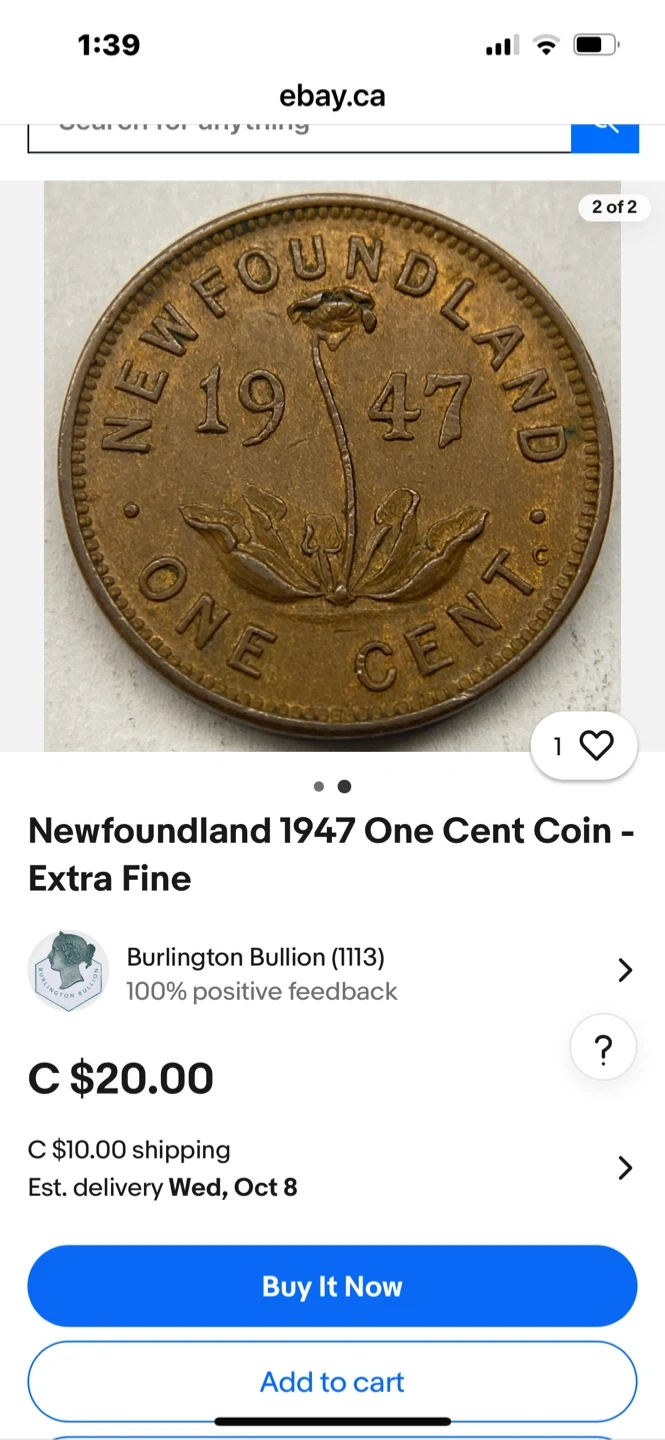Image resolution: width=665 pixels, height=1440 pixels.
Task: Tap the cellular signal bars icon
Action: click(x=500, y=45)
